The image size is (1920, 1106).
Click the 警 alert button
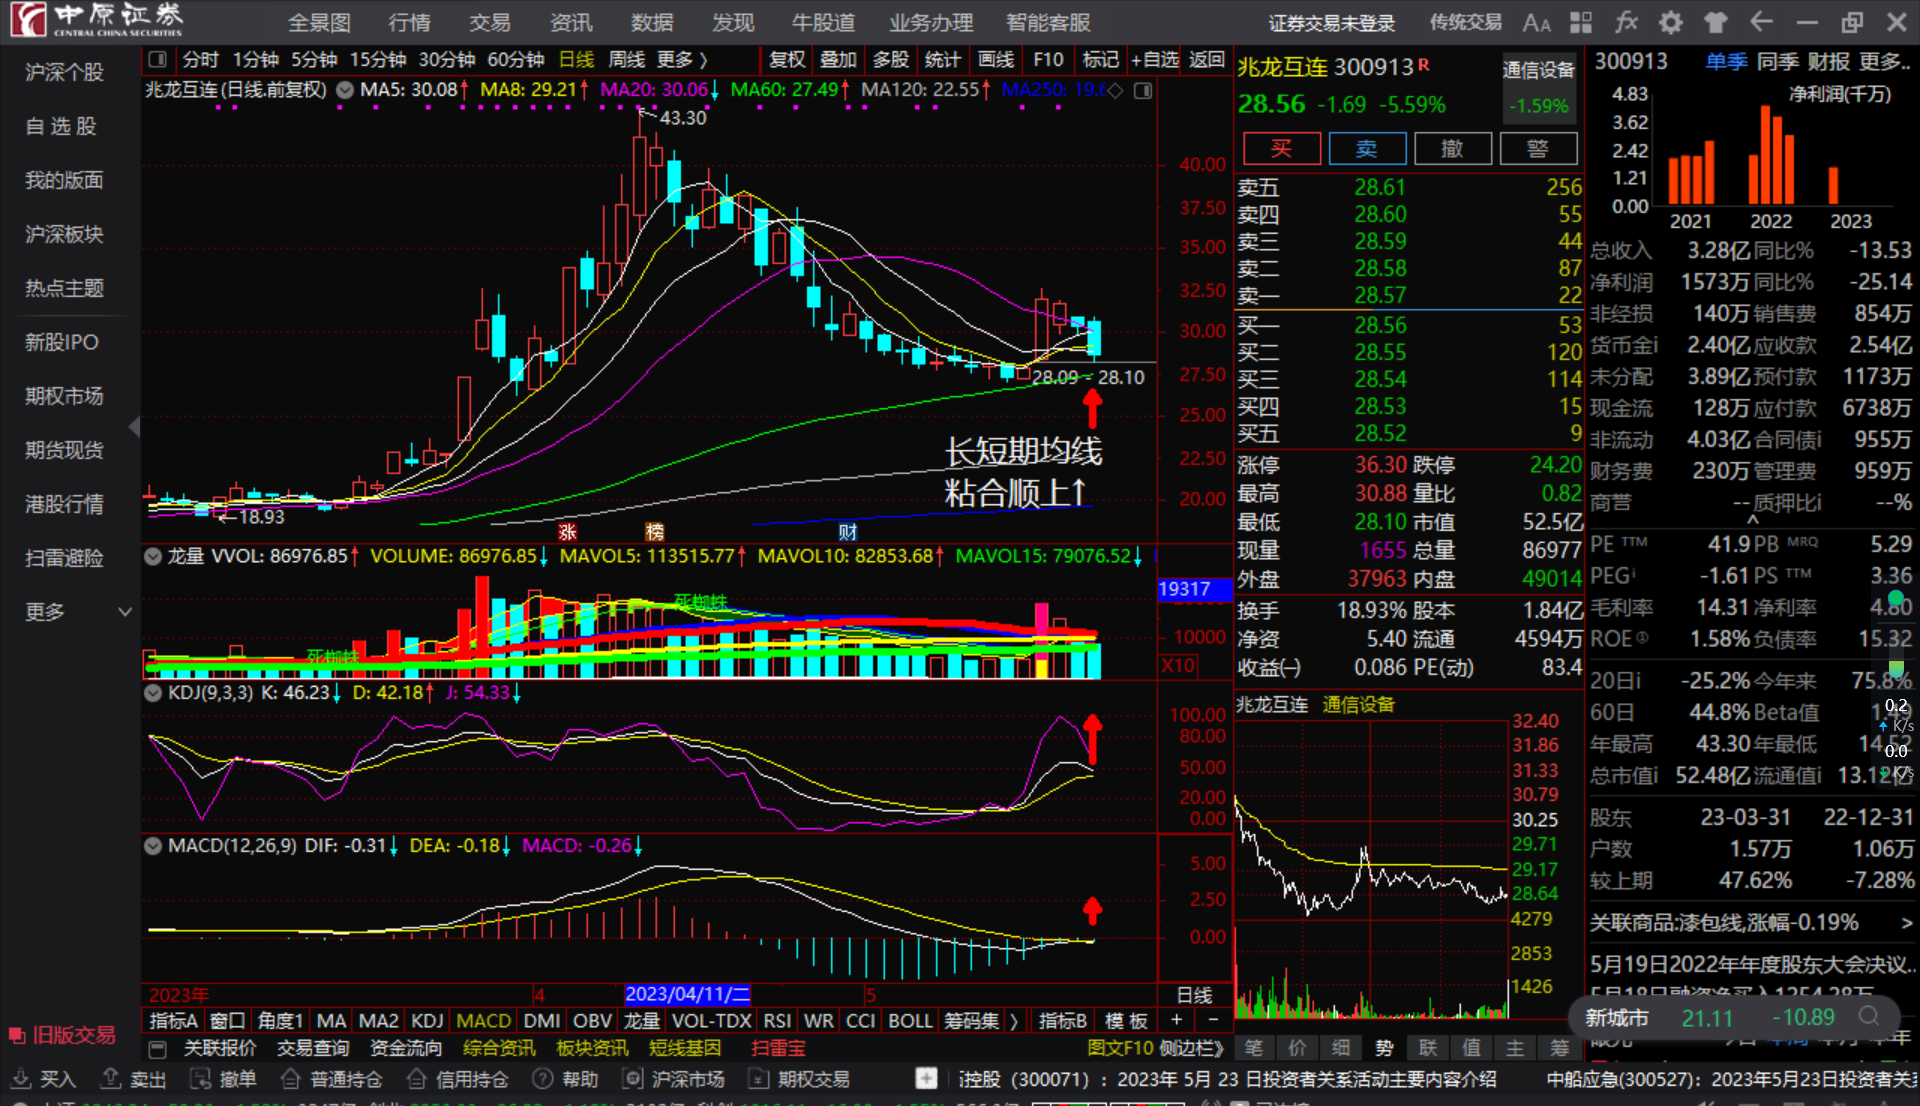(x=1538, y=149)
